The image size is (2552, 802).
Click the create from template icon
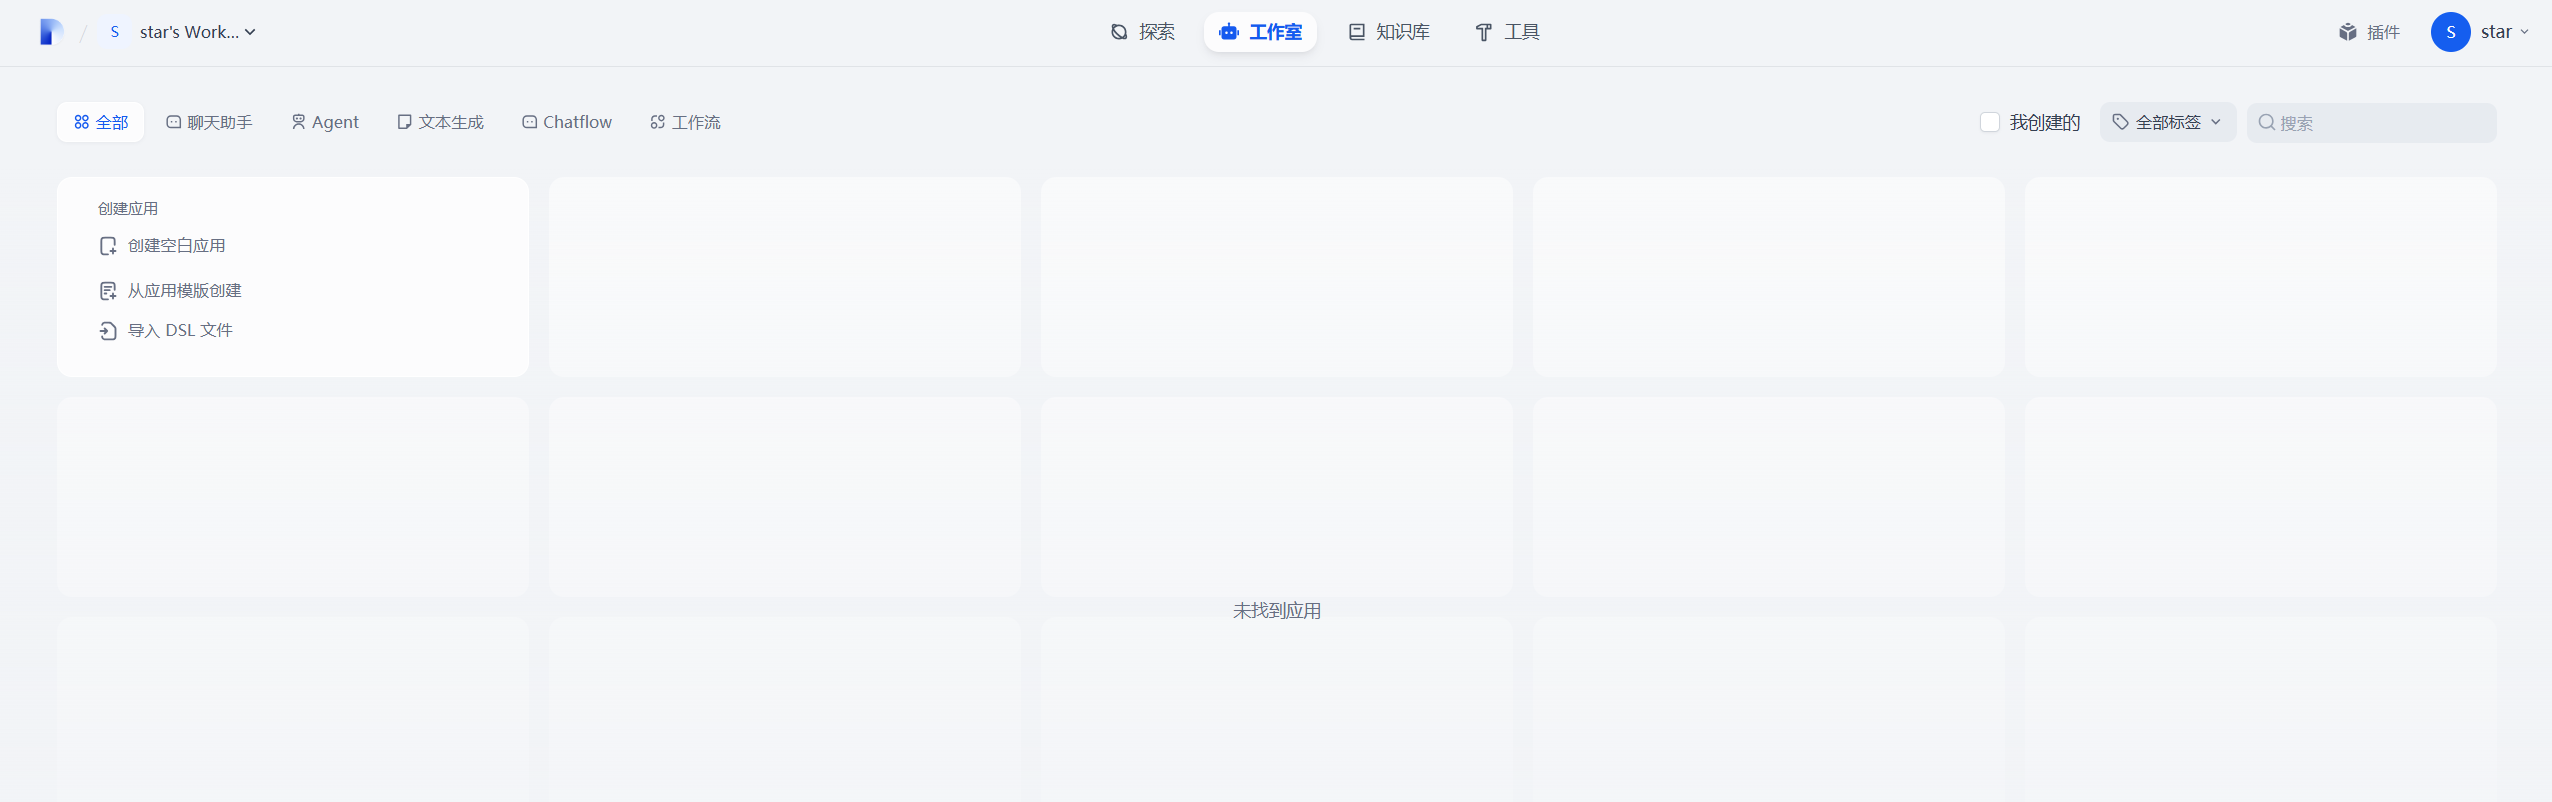(x=108, y=291)
